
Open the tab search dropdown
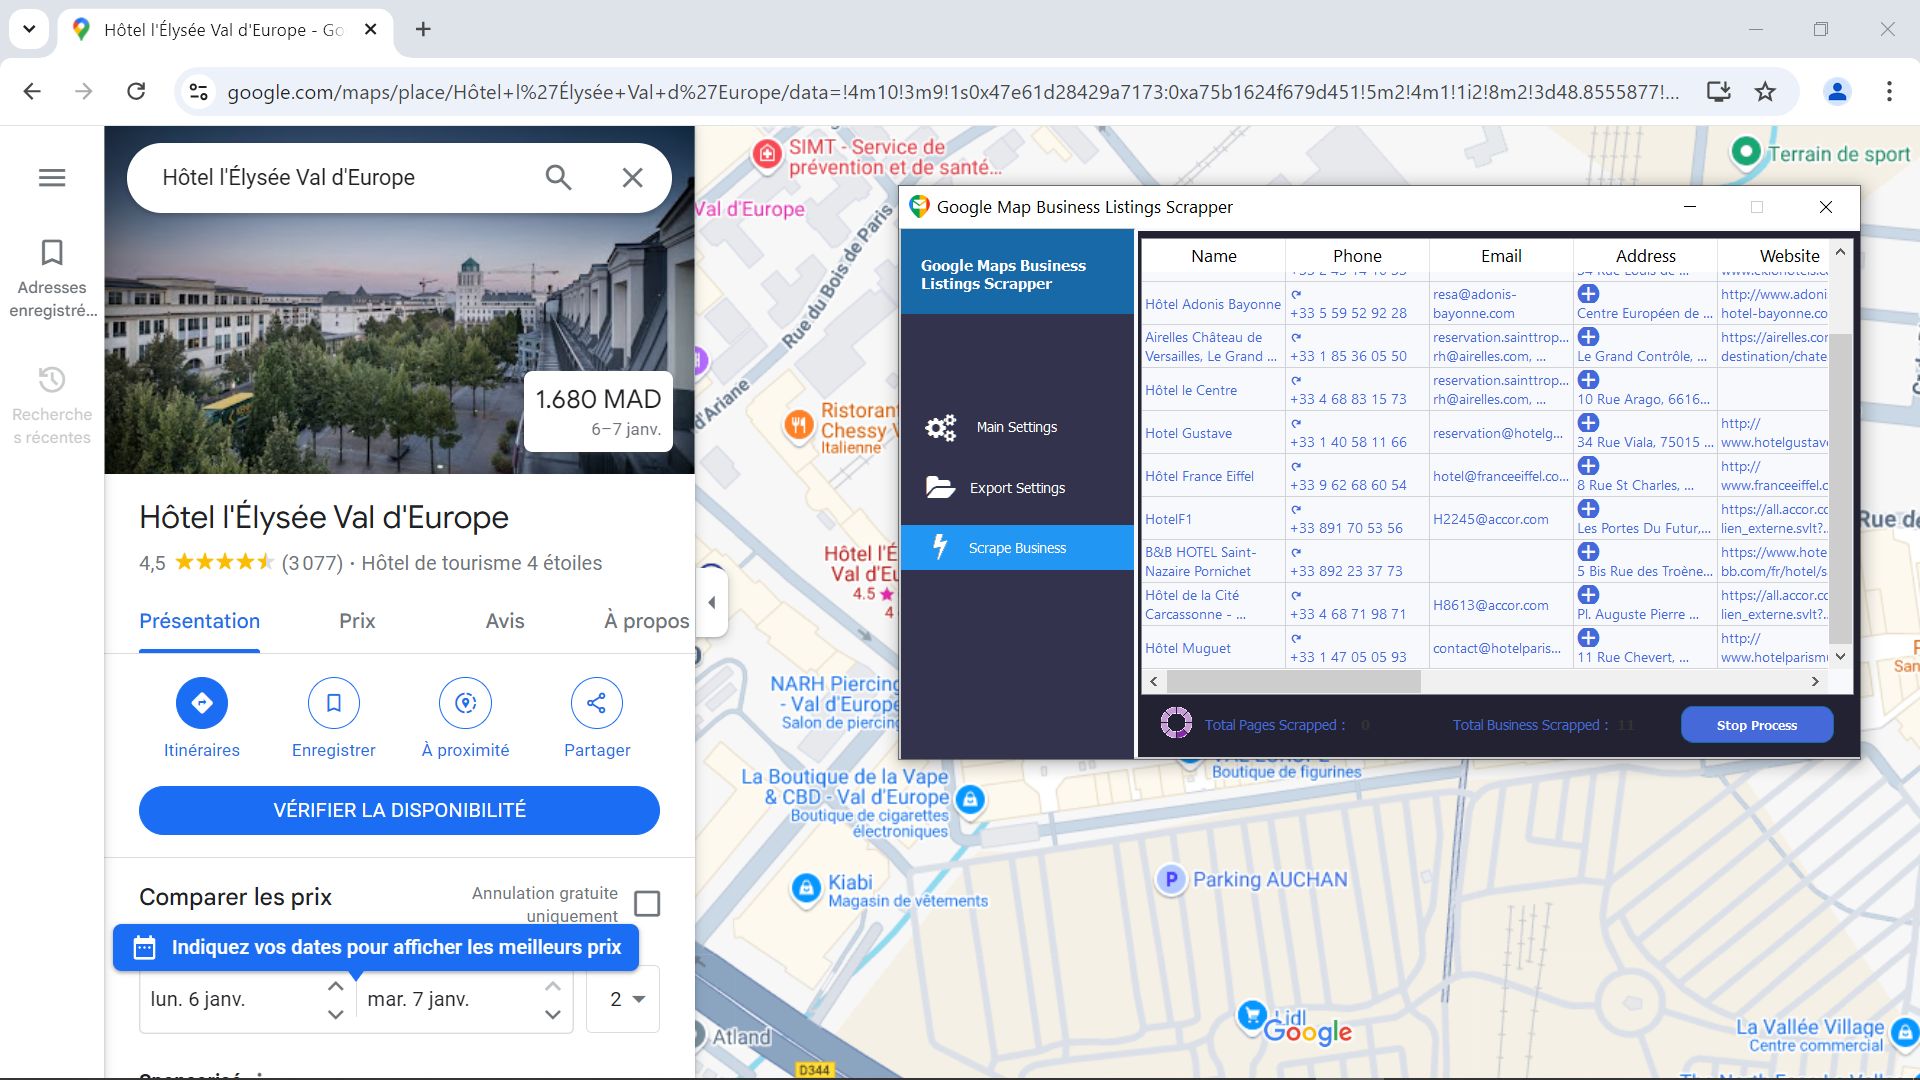(29, 29)
